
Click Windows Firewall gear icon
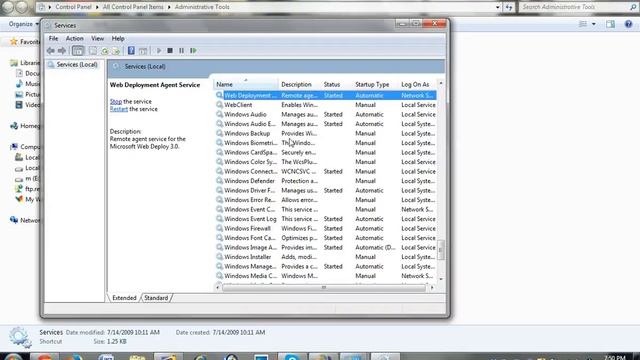tap(219, 228)
